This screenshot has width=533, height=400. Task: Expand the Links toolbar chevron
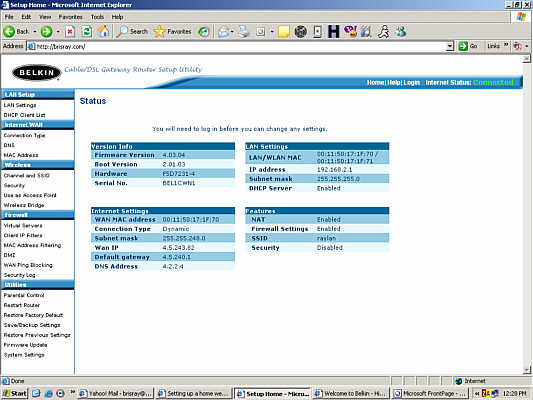tap(506, 45)
